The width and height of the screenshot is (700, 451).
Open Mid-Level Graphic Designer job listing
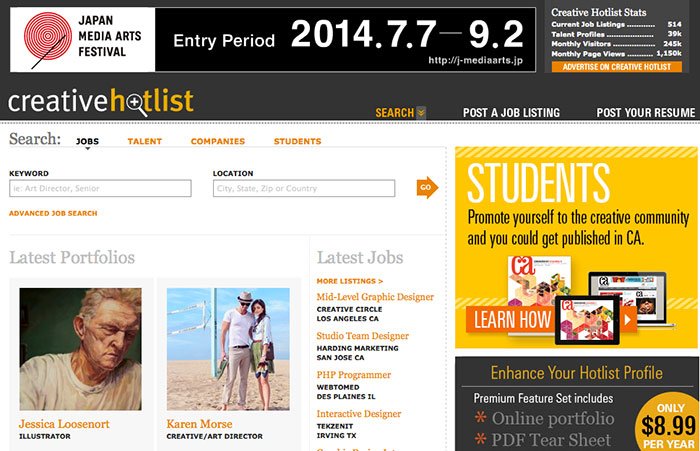click(375, 297)
